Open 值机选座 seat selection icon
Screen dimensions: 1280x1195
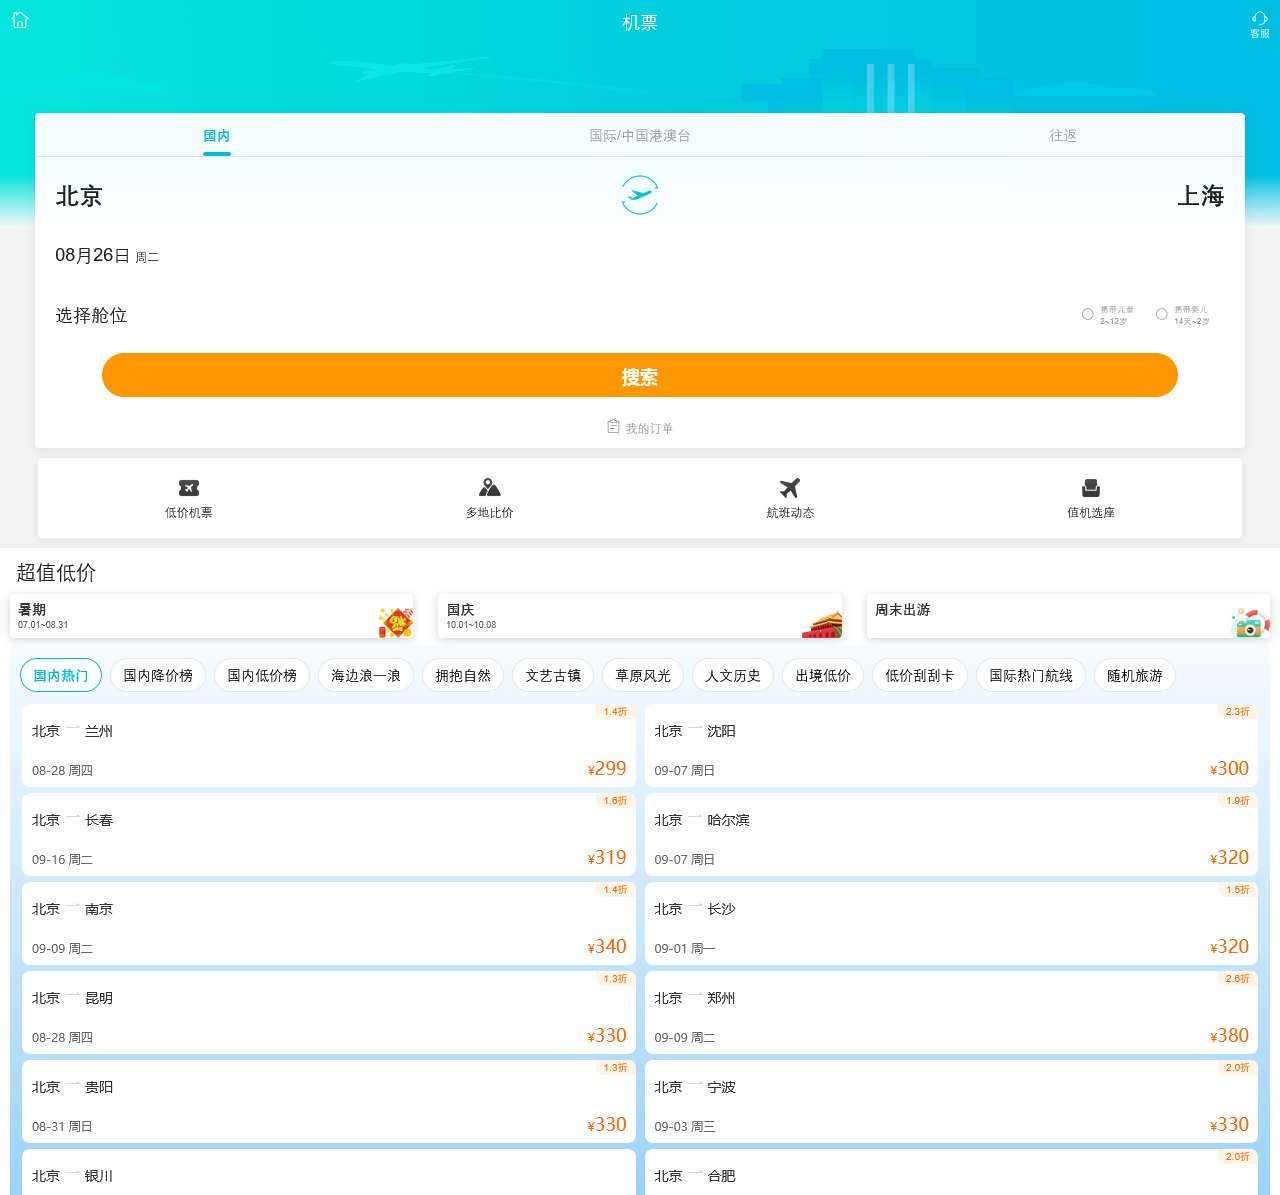tap(1091, 488)
